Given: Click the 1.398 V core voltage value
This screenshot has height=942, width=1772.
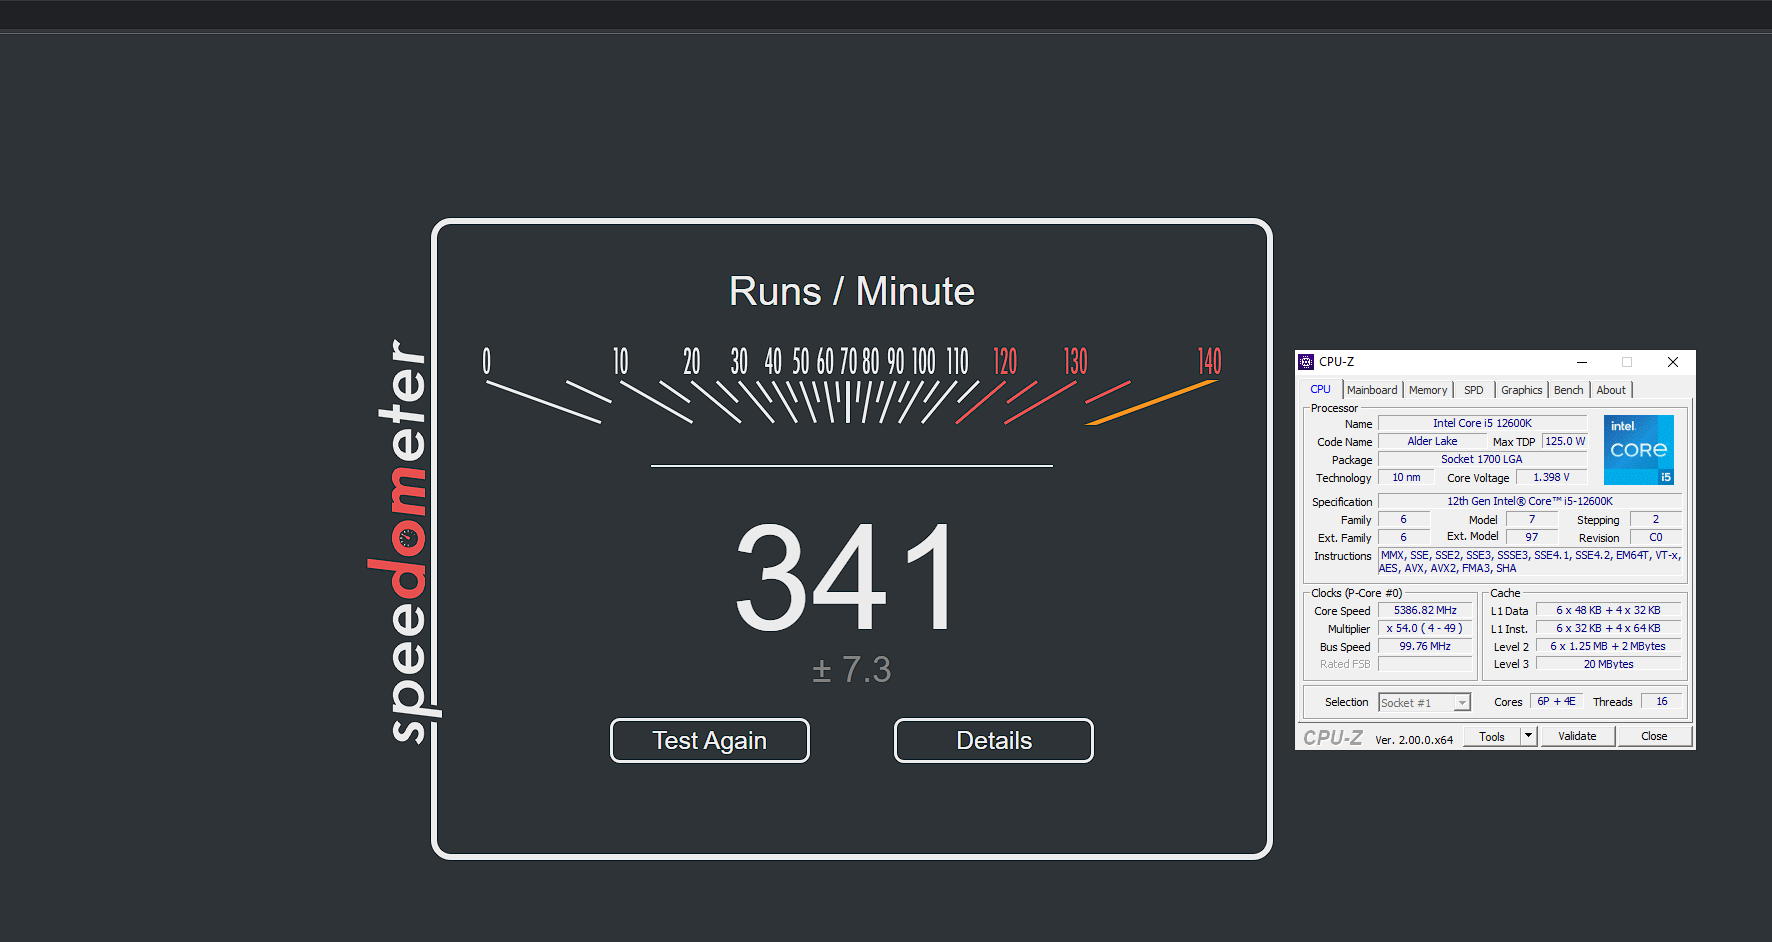Looking at the screenshot, I should point(1551,478).
